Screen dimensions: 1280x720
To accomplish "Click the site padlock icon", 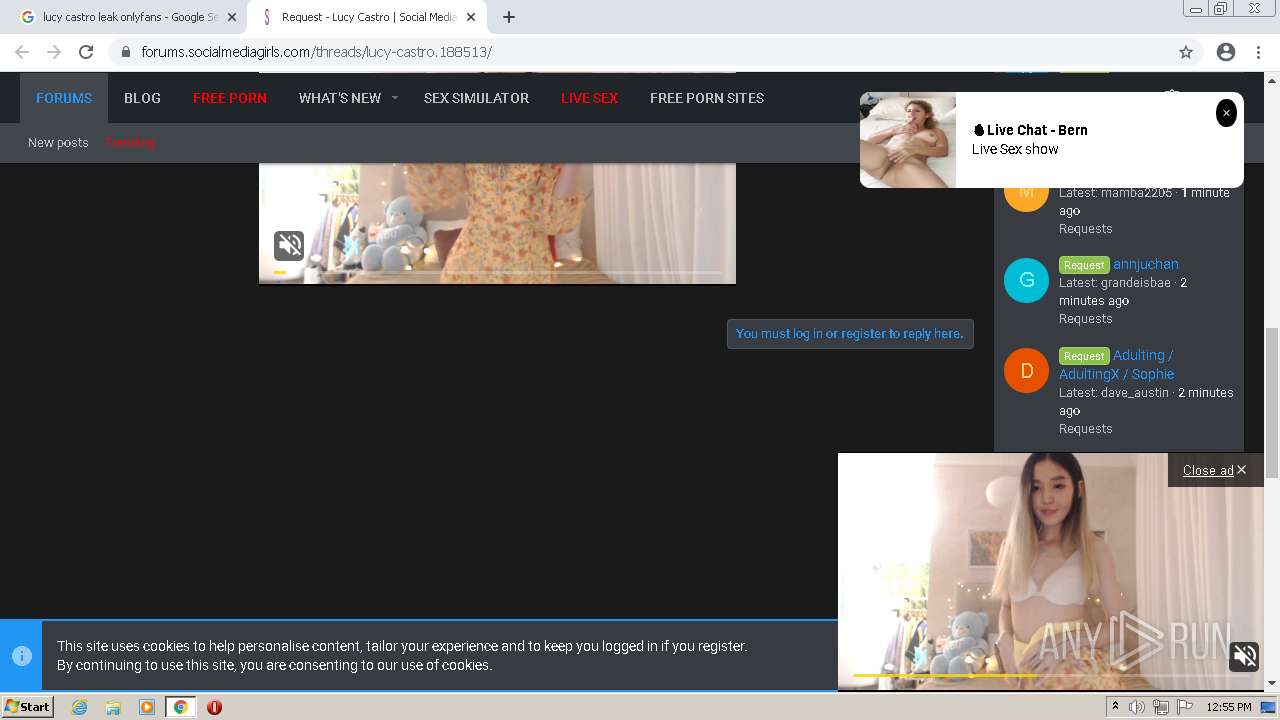I will coord(125,52).
